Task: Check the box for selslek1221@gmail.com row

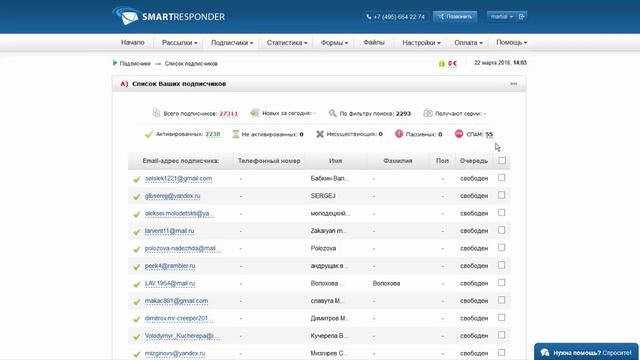Action: pos(501,178)
